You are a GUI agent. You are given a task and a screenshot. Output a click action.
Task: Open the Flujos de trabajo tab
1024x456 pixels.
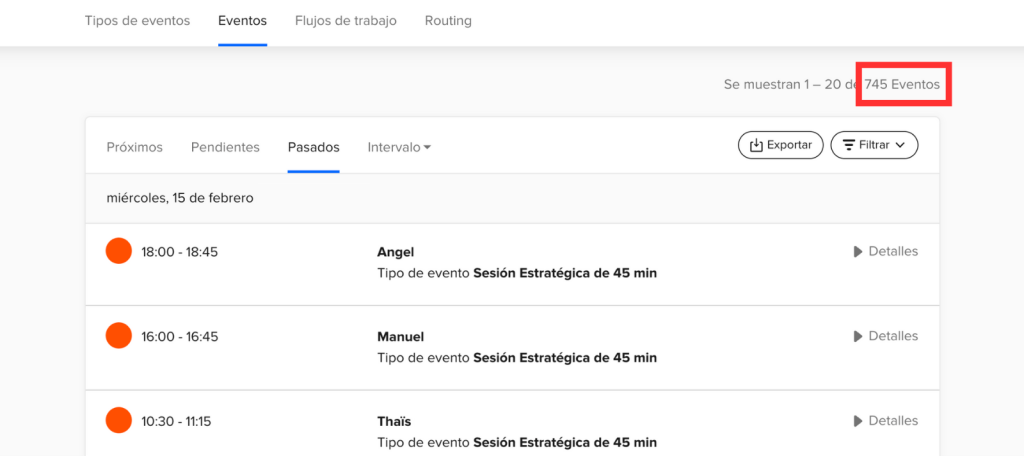click(x=345, y=21)
